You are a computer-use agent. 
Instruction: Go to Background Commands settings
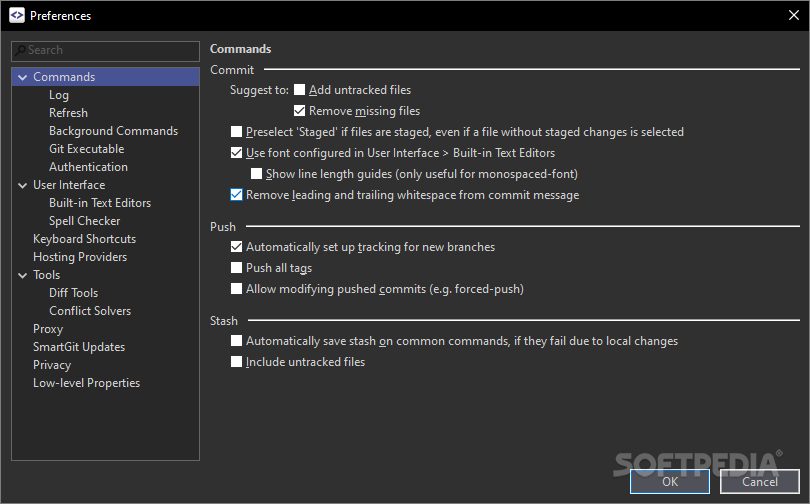(x=114, y=131)
